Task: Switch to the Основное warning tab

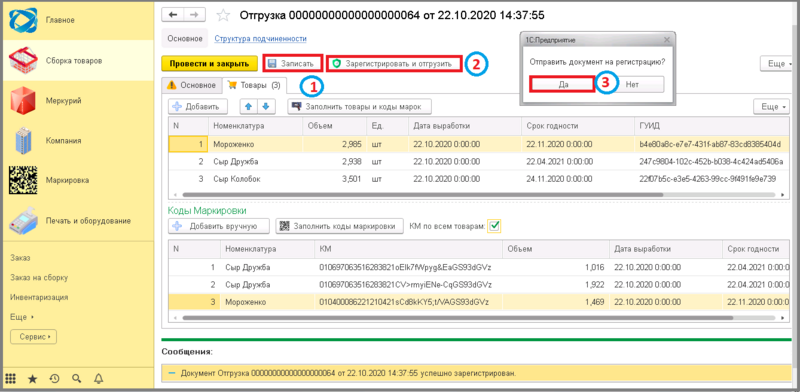Action: pyautogui.click(x=191, y=85)
